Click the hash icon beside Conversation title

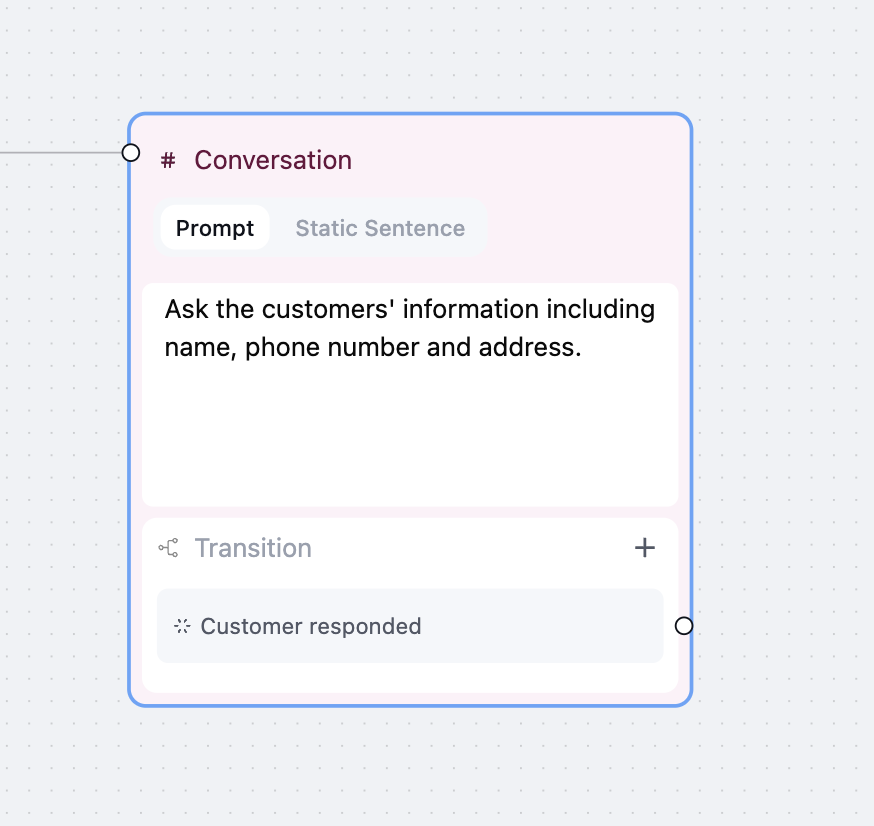tap(168, 161)
